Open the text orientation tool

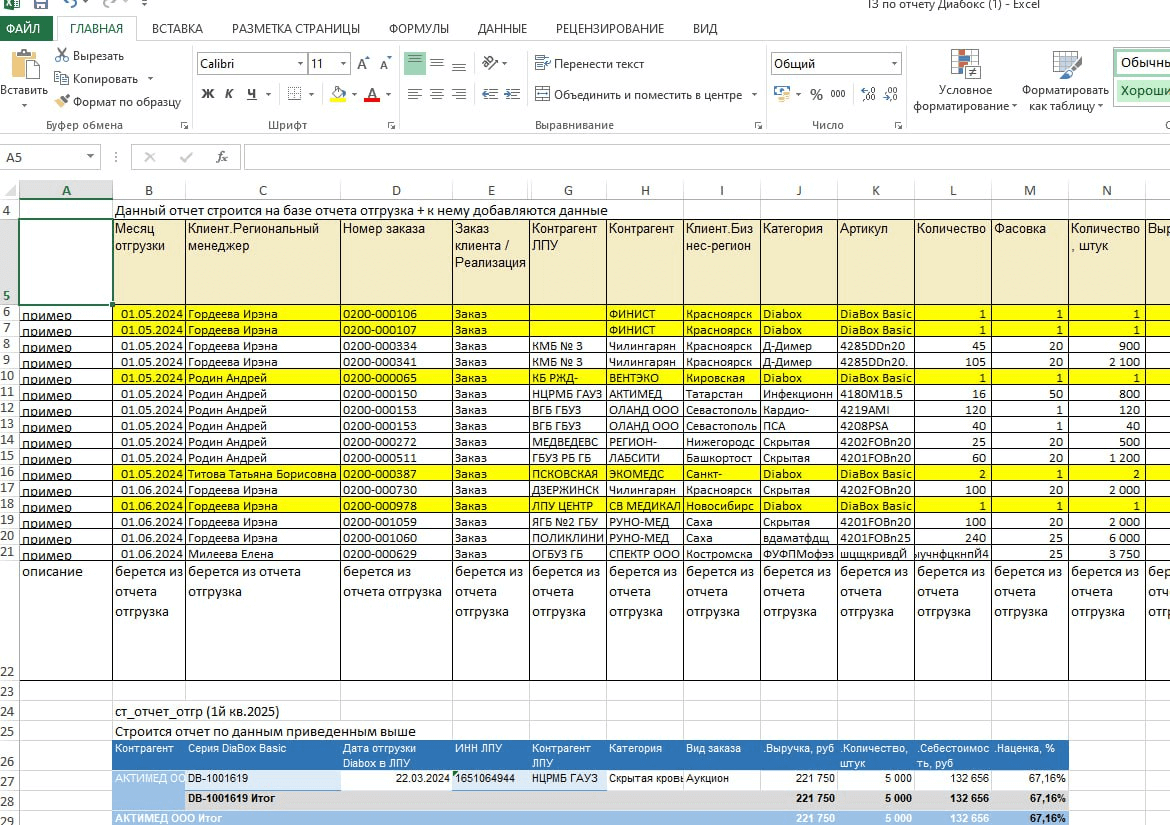[x=489, y=63]
